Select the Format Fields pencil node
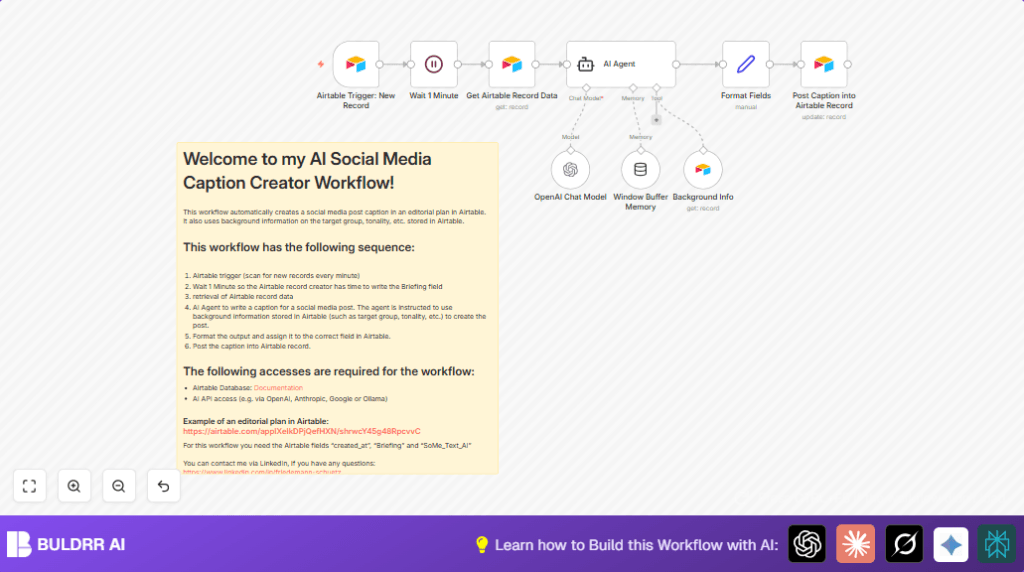The width and height of the screenshot is (1024, 572). 746,64
